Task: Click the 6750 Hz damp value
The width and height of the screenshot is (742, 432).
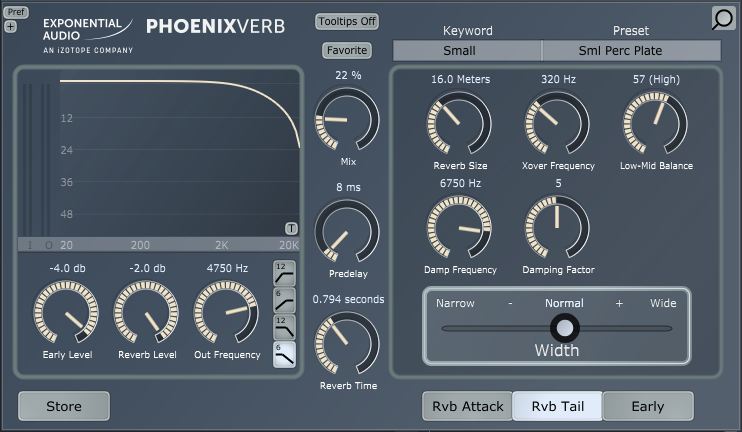Action: click(x=460, y=184)
